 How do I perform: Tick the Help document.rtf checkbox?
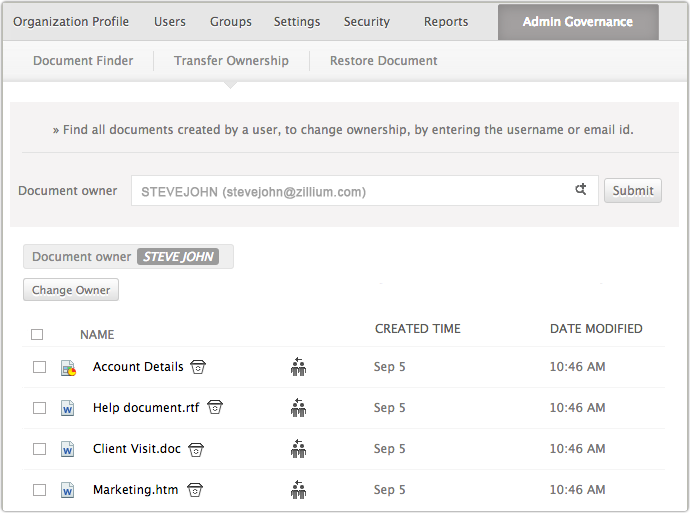pyautogui.click(x=39, y=408)
